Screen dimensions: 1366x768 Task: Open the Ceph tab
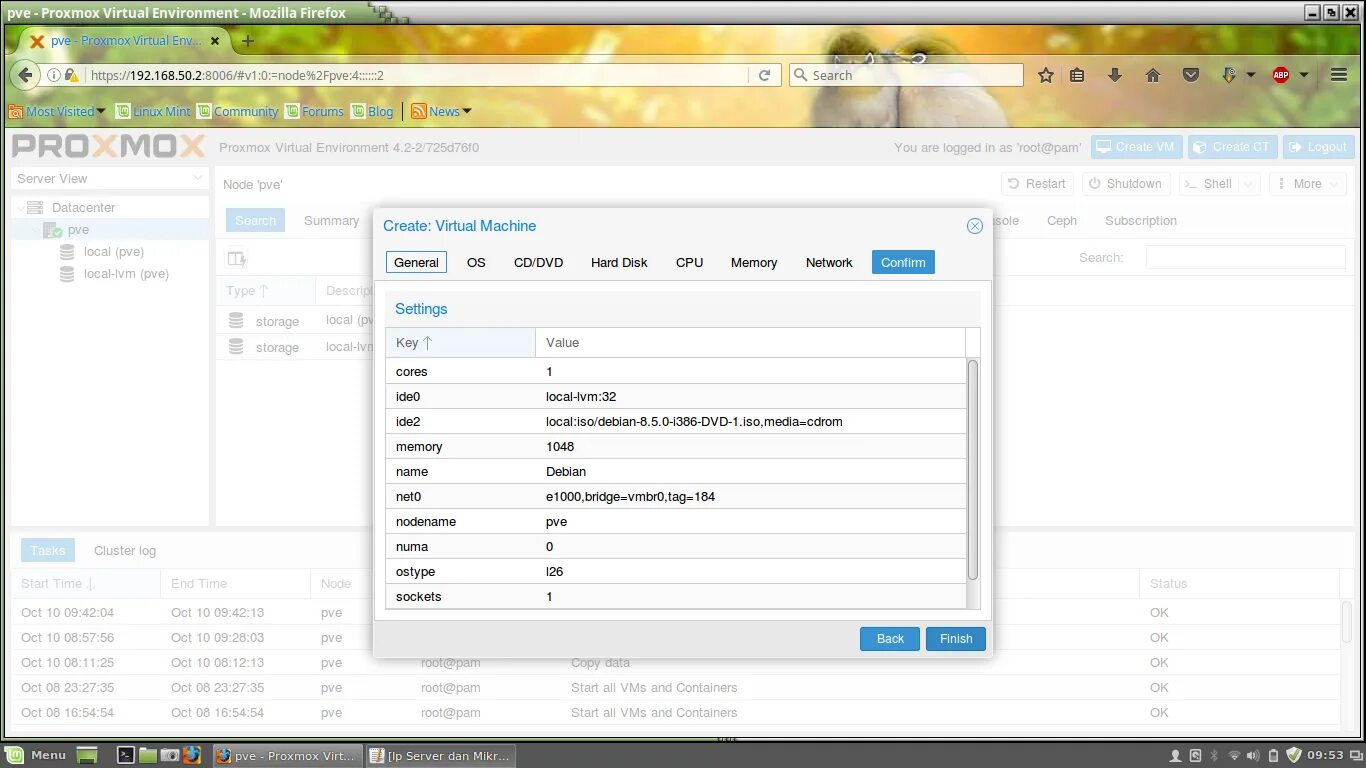(x=1062, y=220)
